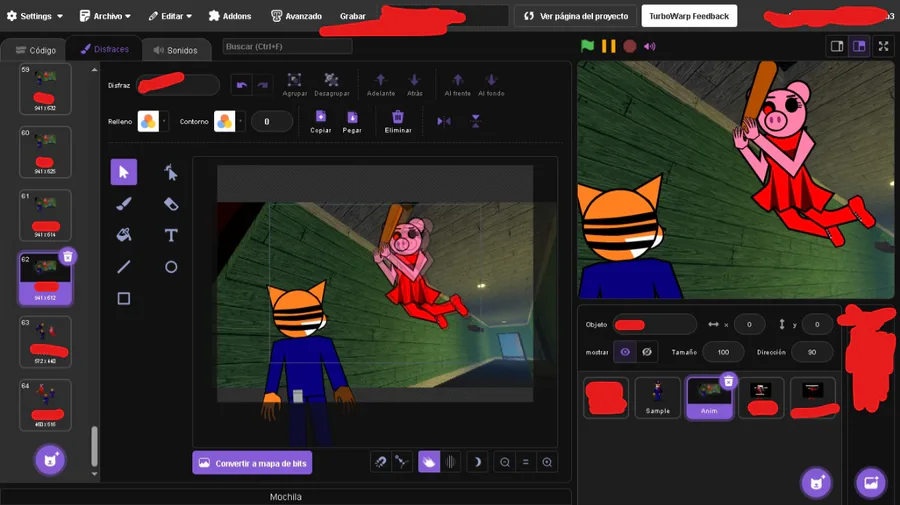
Task: Select the Rectangle tool
Action: point(123,298)
